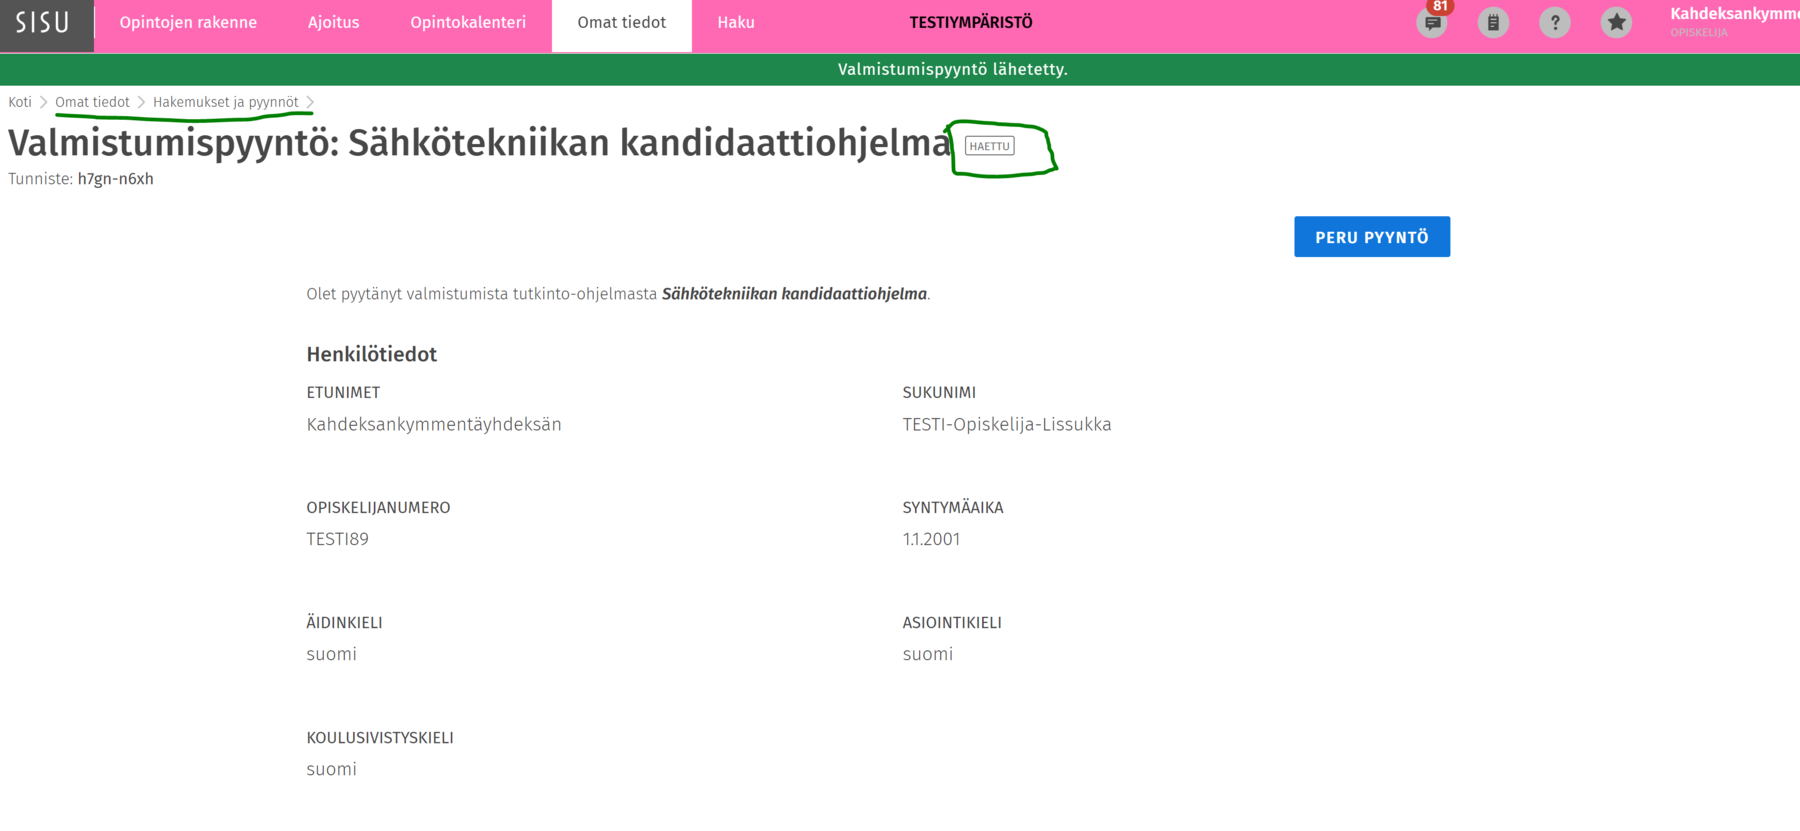Go to the Haku tab
1800x831 pixels.
[x=736, y=23]
